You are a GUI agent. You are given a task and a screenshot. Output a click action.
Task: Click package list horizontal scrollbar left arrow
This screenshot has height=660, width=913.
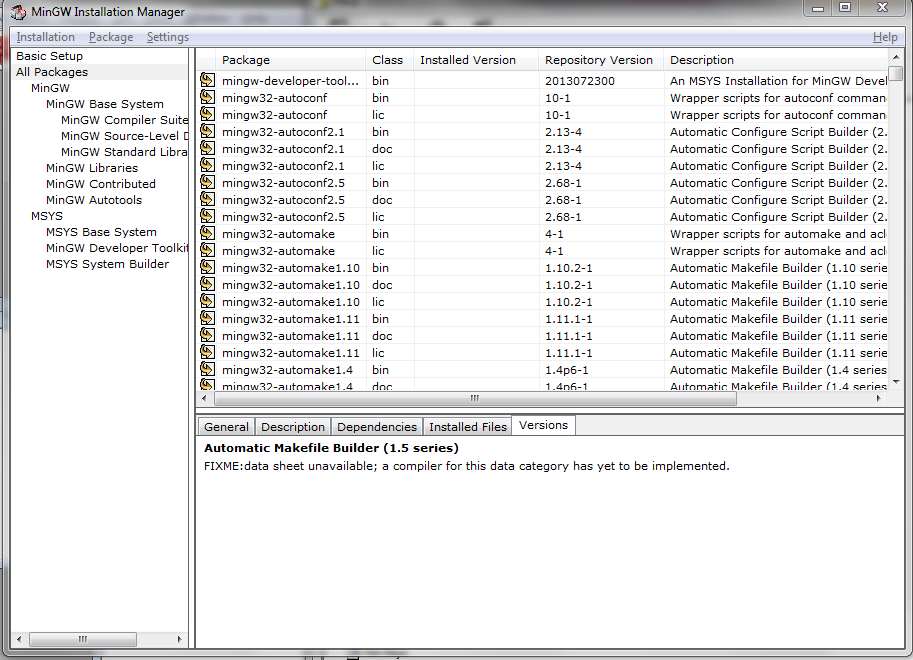point(204,398)
